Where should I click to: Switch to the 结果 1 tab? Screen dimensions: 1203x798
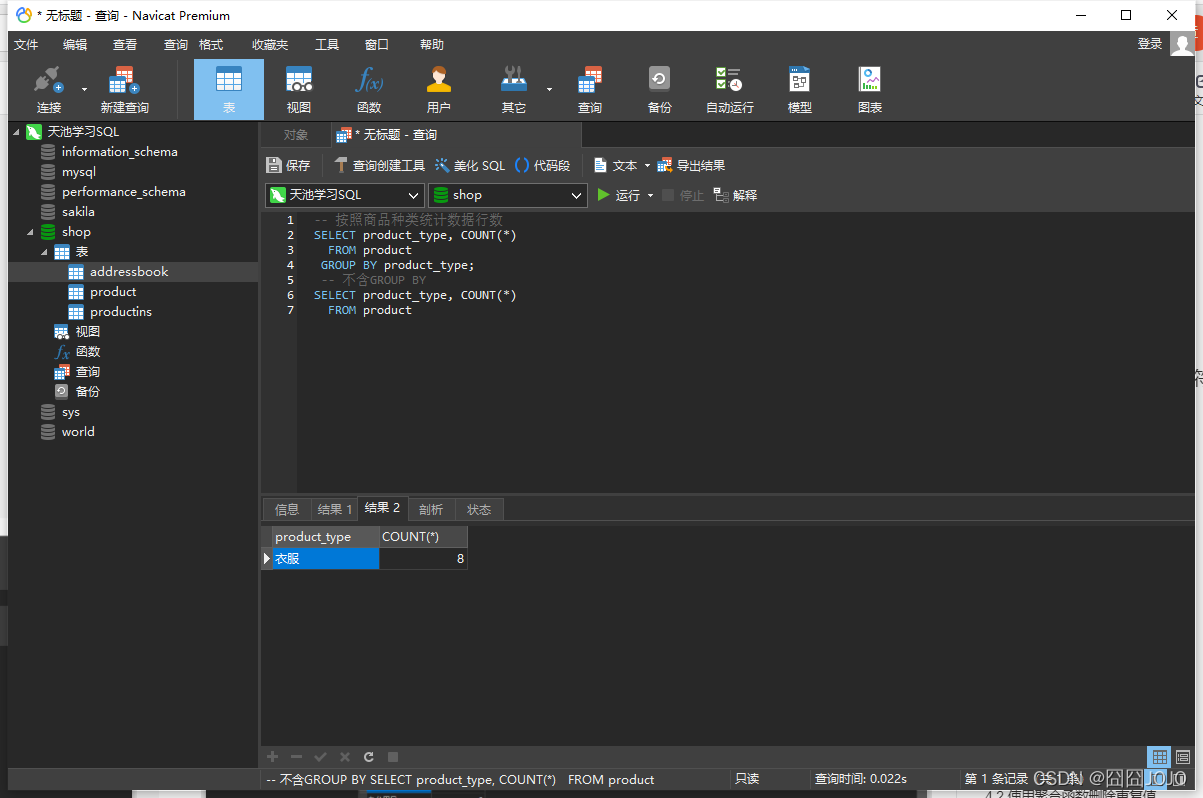click(334, 509)
